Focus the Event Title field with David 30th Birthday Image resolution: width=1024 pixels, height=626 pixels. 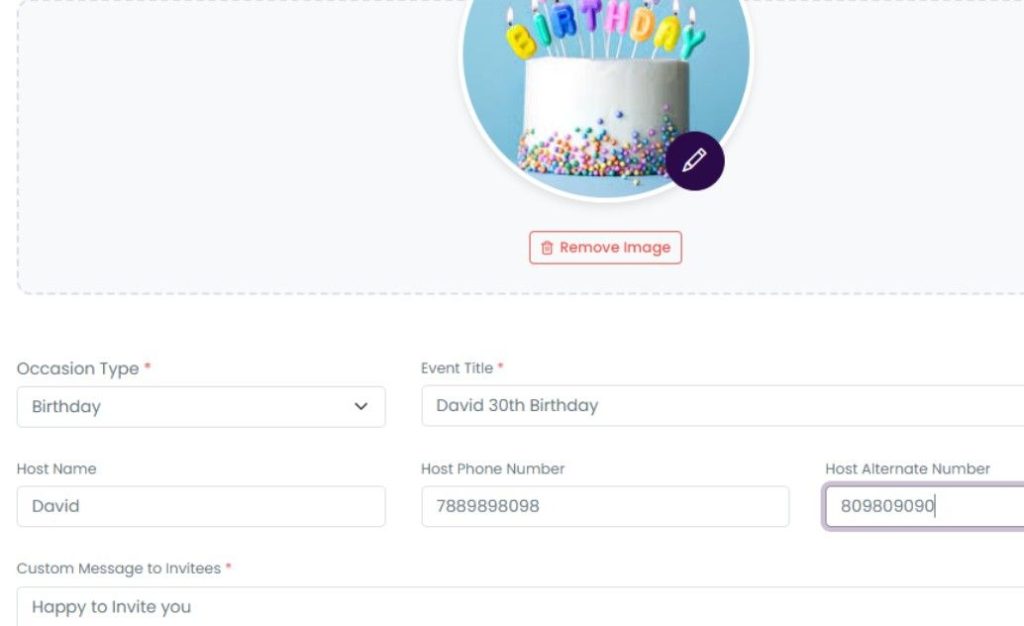[x=720, y=406]
